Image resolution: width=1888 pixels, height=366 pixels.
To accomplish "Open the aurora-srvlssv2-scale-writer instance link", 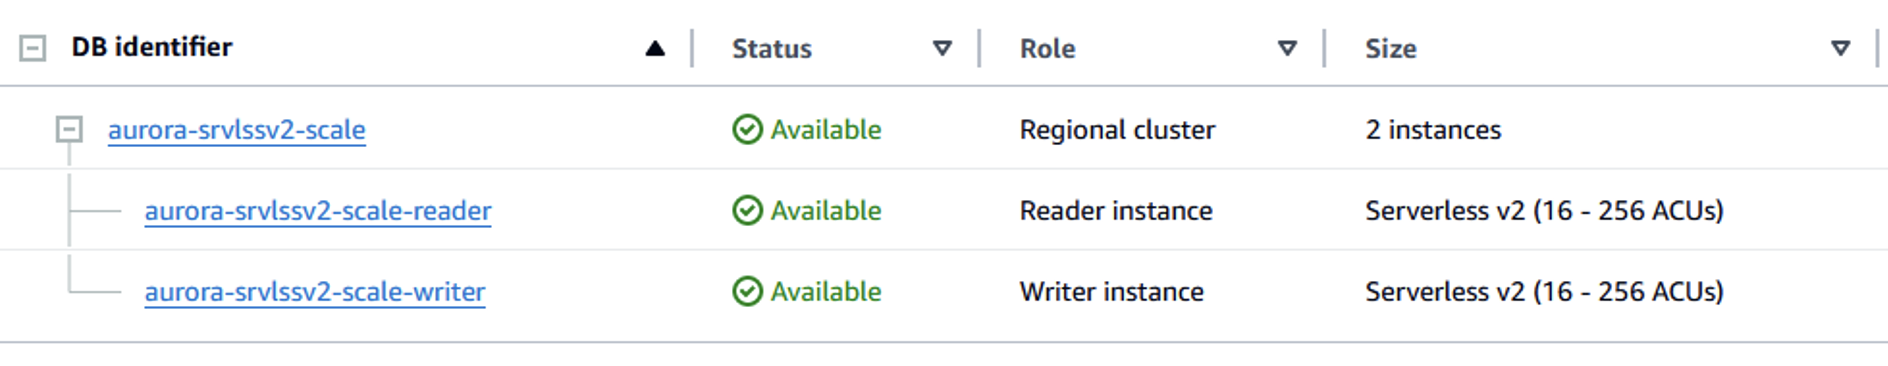I will point(315,292).
